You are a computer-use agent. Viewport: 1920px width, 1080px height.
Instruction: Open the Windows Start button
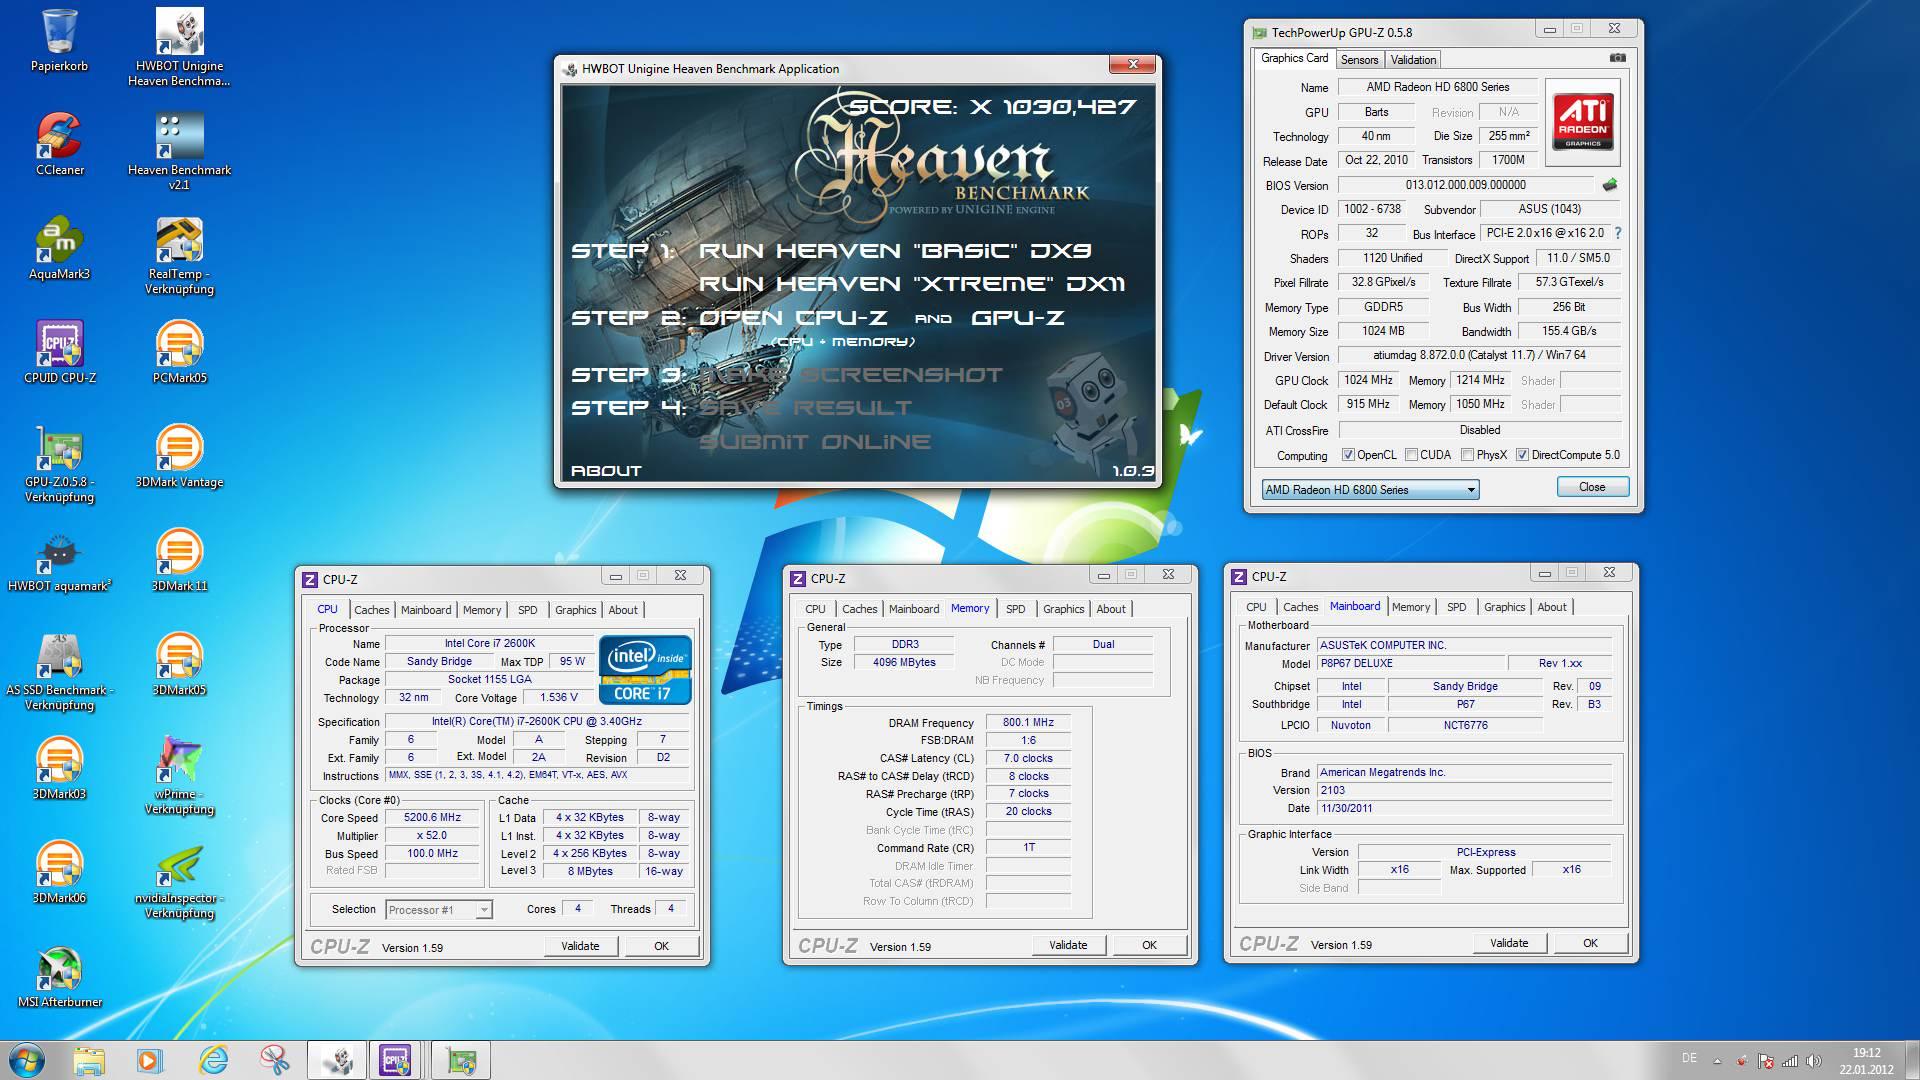tap(27, 1060)
